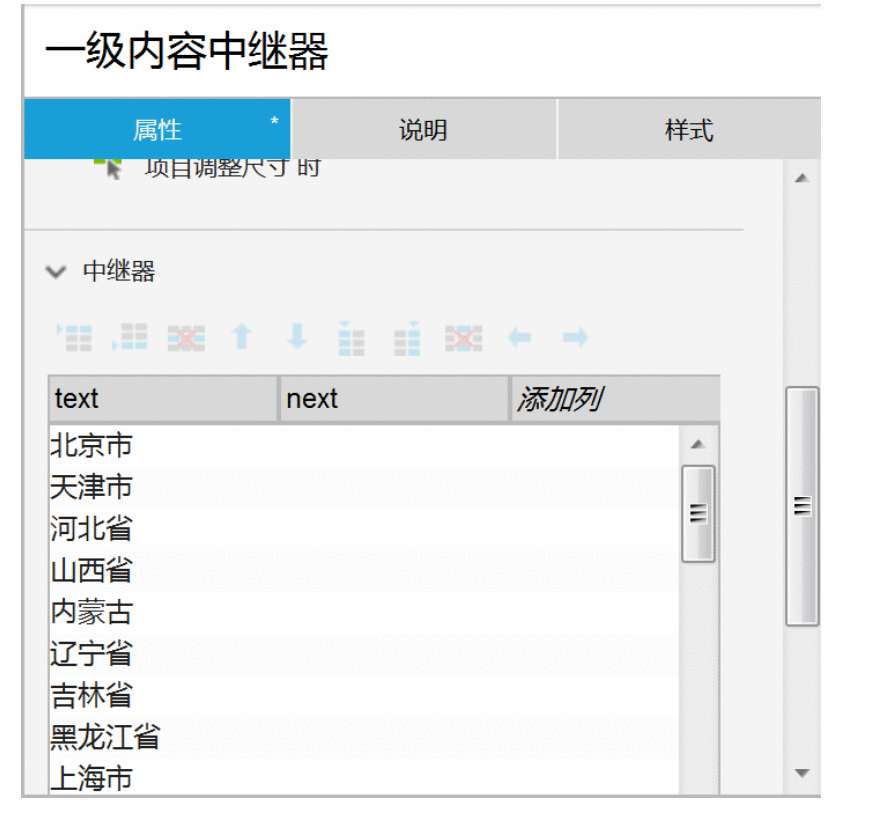Click the repeater table's inner scrollbar thumb
The image size is (879, 815).
[698, 513]
